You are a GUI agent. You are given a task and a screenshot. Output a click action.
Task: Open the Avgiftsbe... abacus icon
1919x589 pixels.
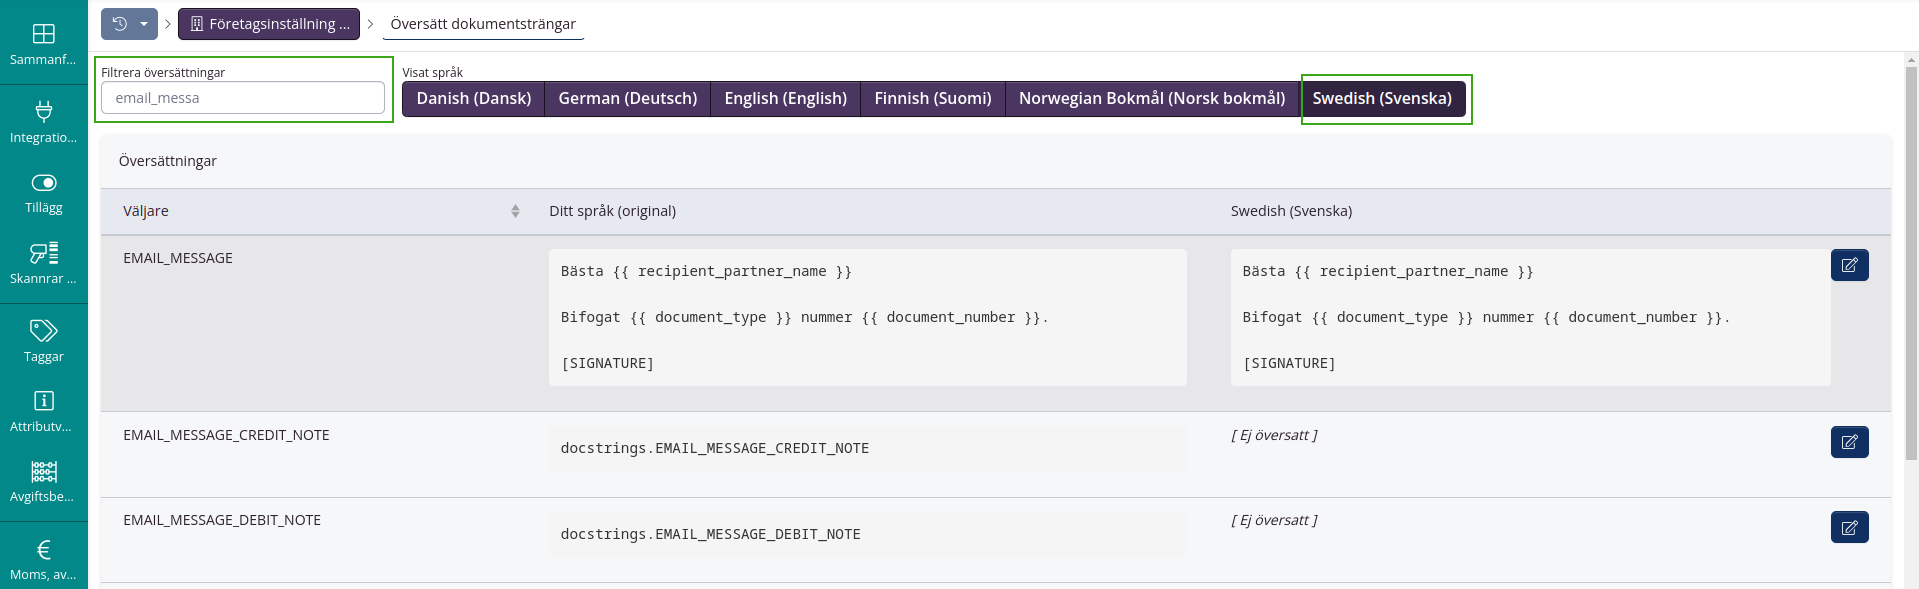(43, 472)
